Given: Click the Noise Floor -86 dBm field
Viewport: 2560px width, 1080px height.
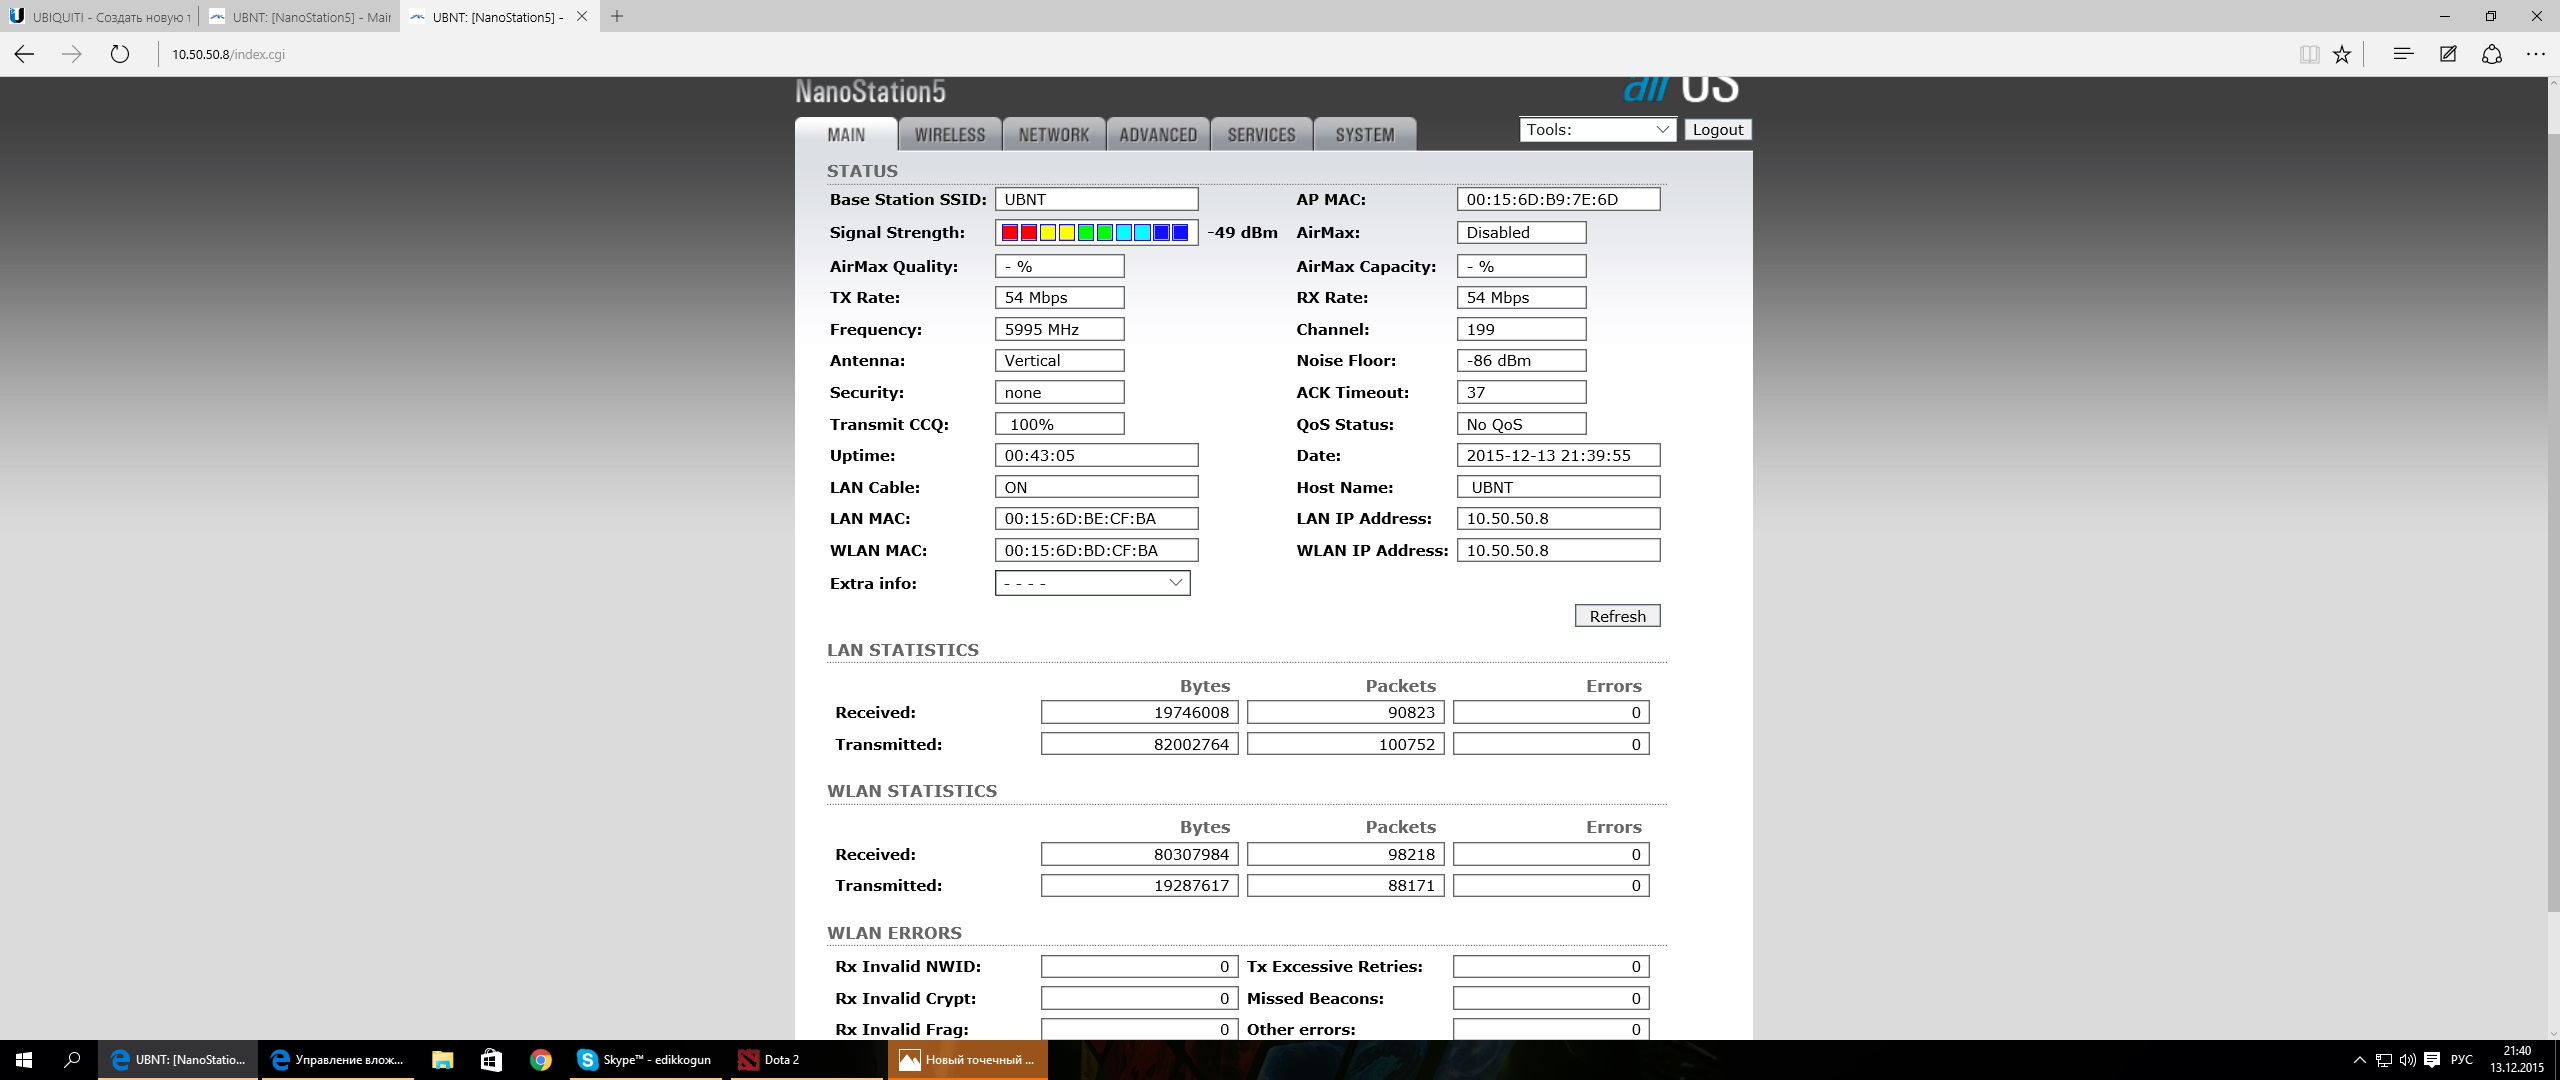Looking at the screenshot, I should point(1521,360).
